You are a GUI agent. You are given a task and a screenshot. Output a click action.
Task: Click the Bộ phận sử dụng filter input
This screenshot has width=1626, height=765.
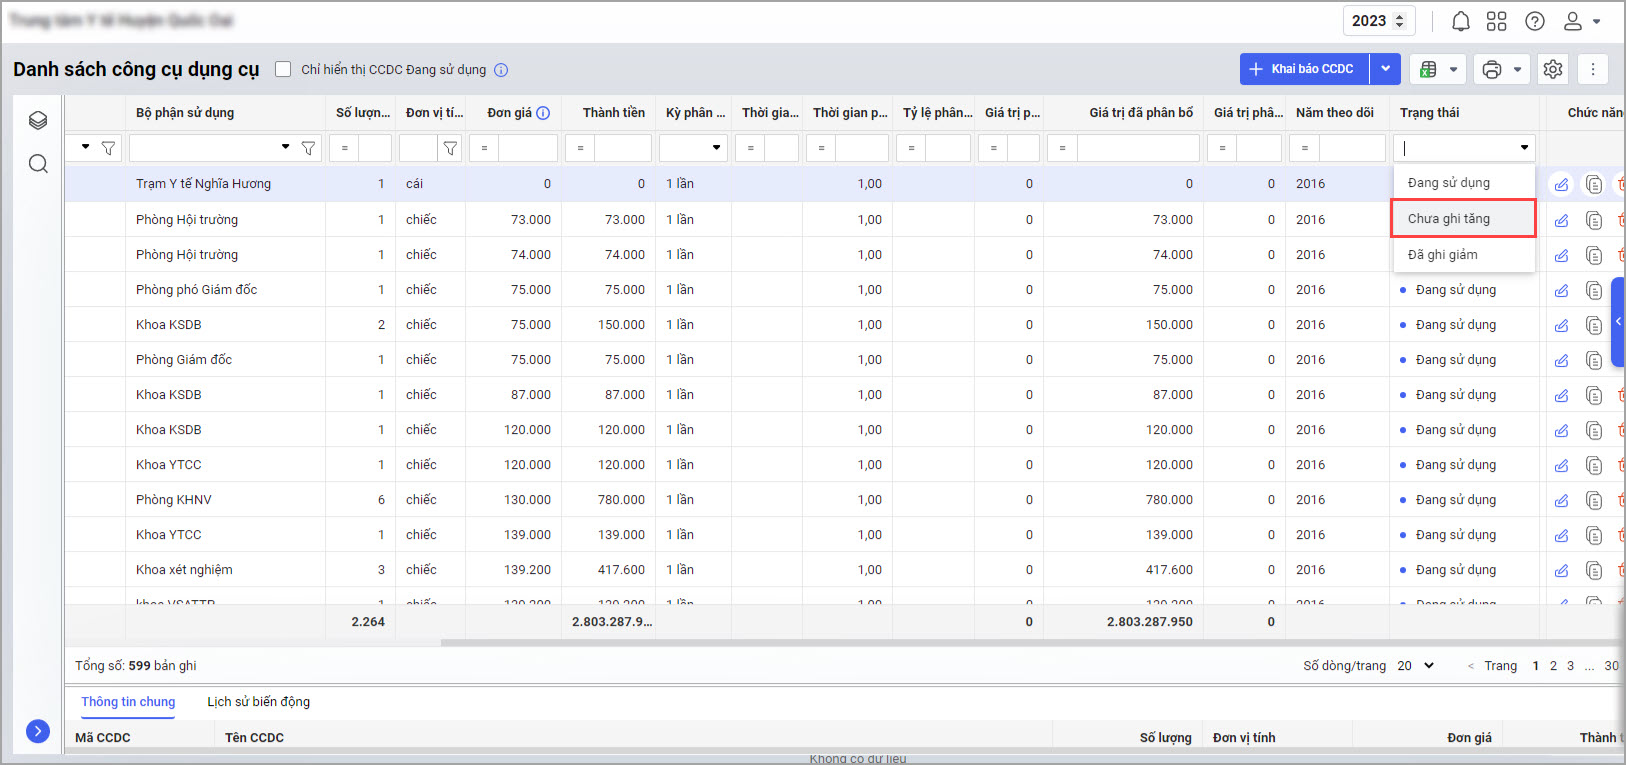click(204, 148)
